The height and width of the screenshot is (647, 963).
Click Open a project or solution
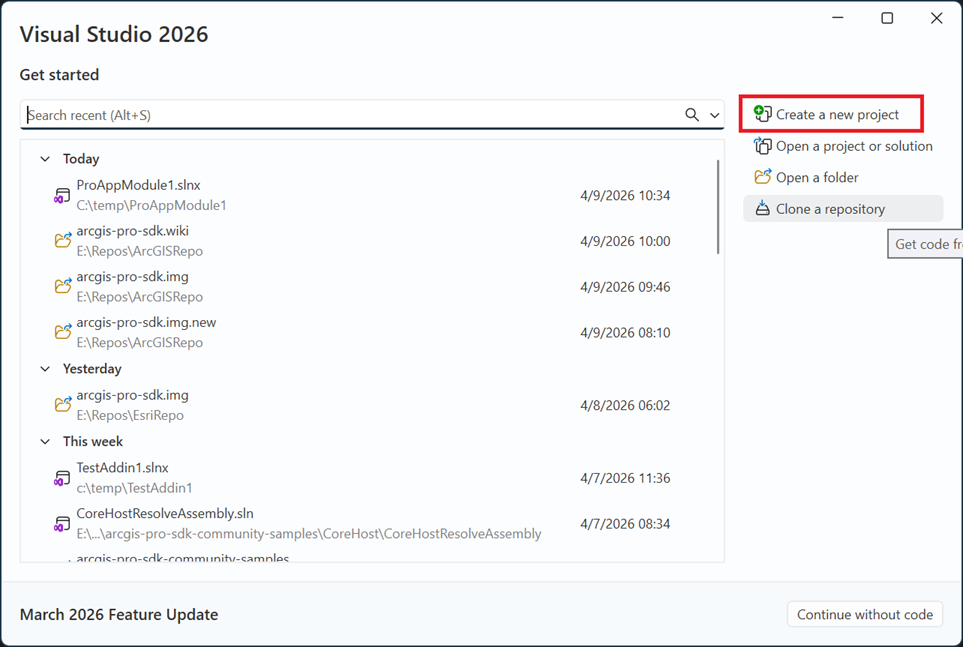pos(843,146)
